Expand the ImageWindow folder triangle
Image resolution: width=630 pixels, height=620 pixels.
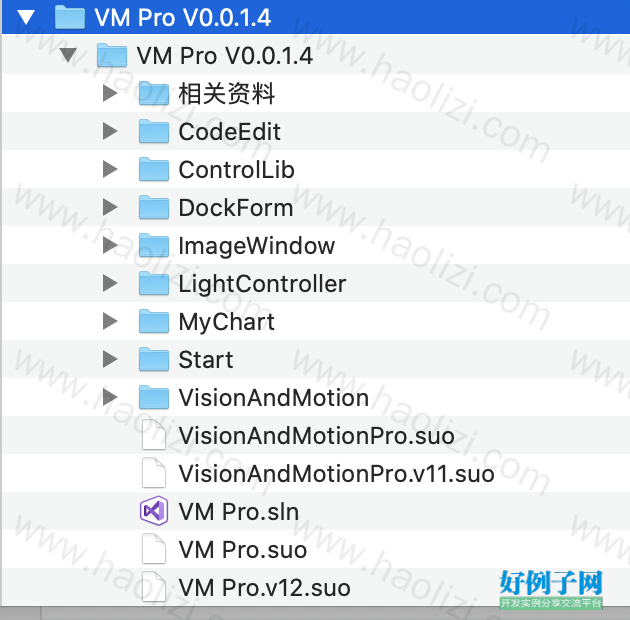110,245
